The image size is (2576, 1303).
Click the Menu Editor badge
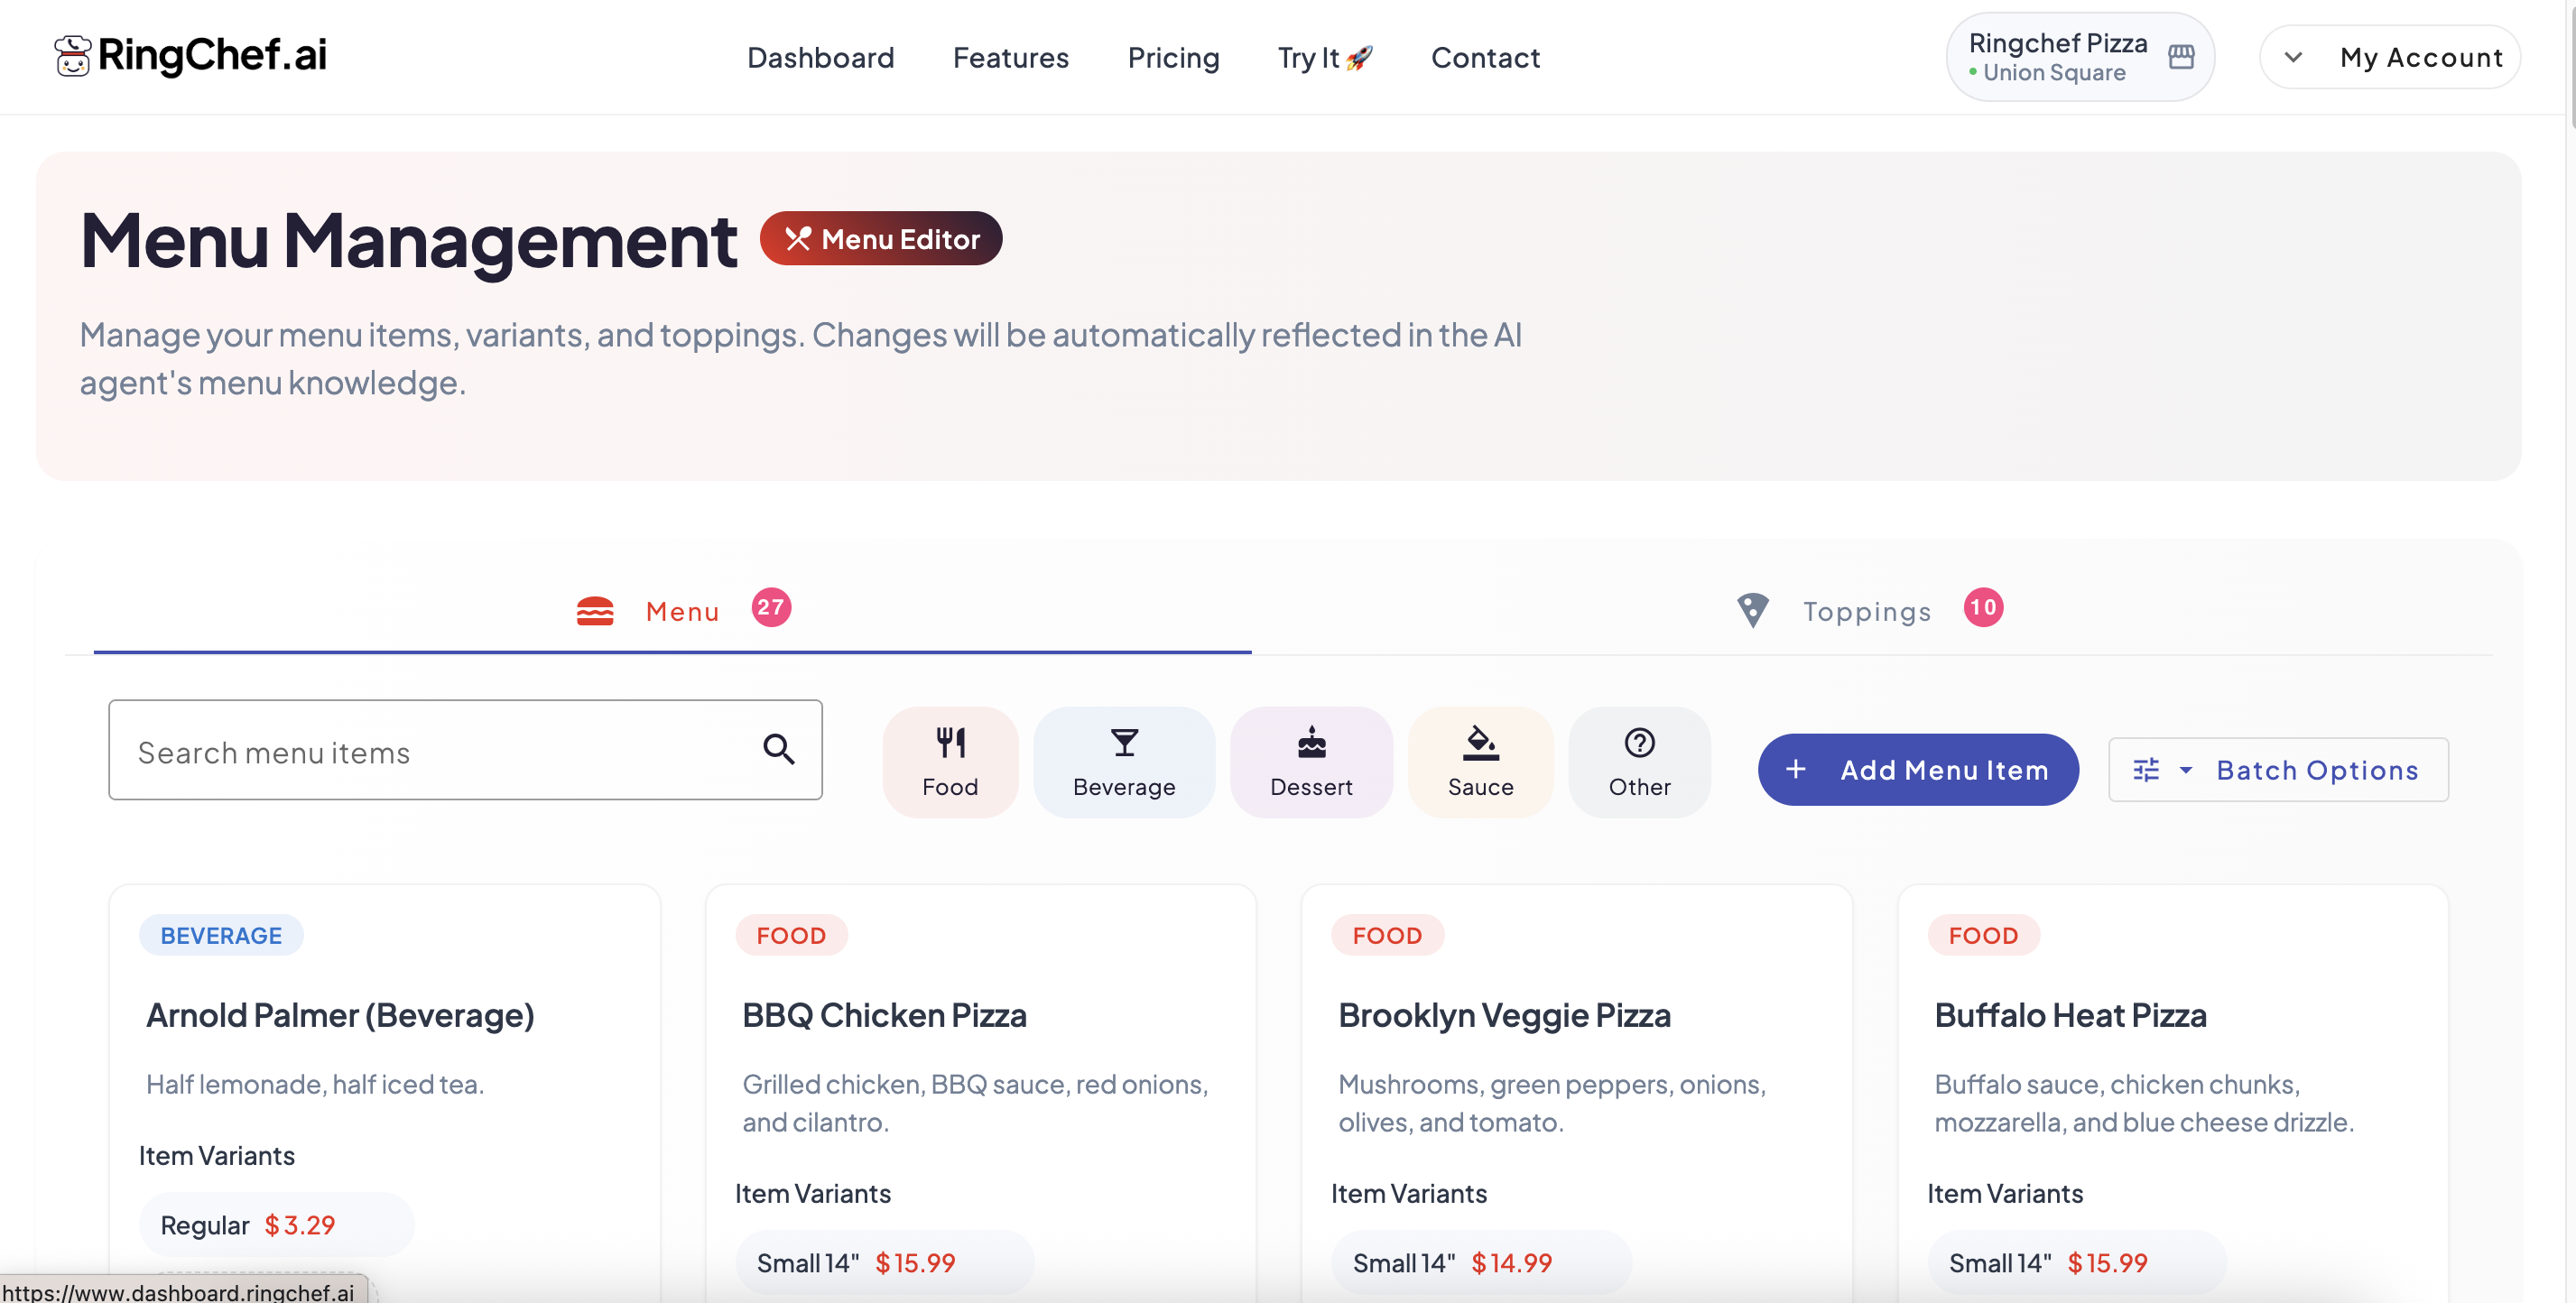(x=881, y=238)
